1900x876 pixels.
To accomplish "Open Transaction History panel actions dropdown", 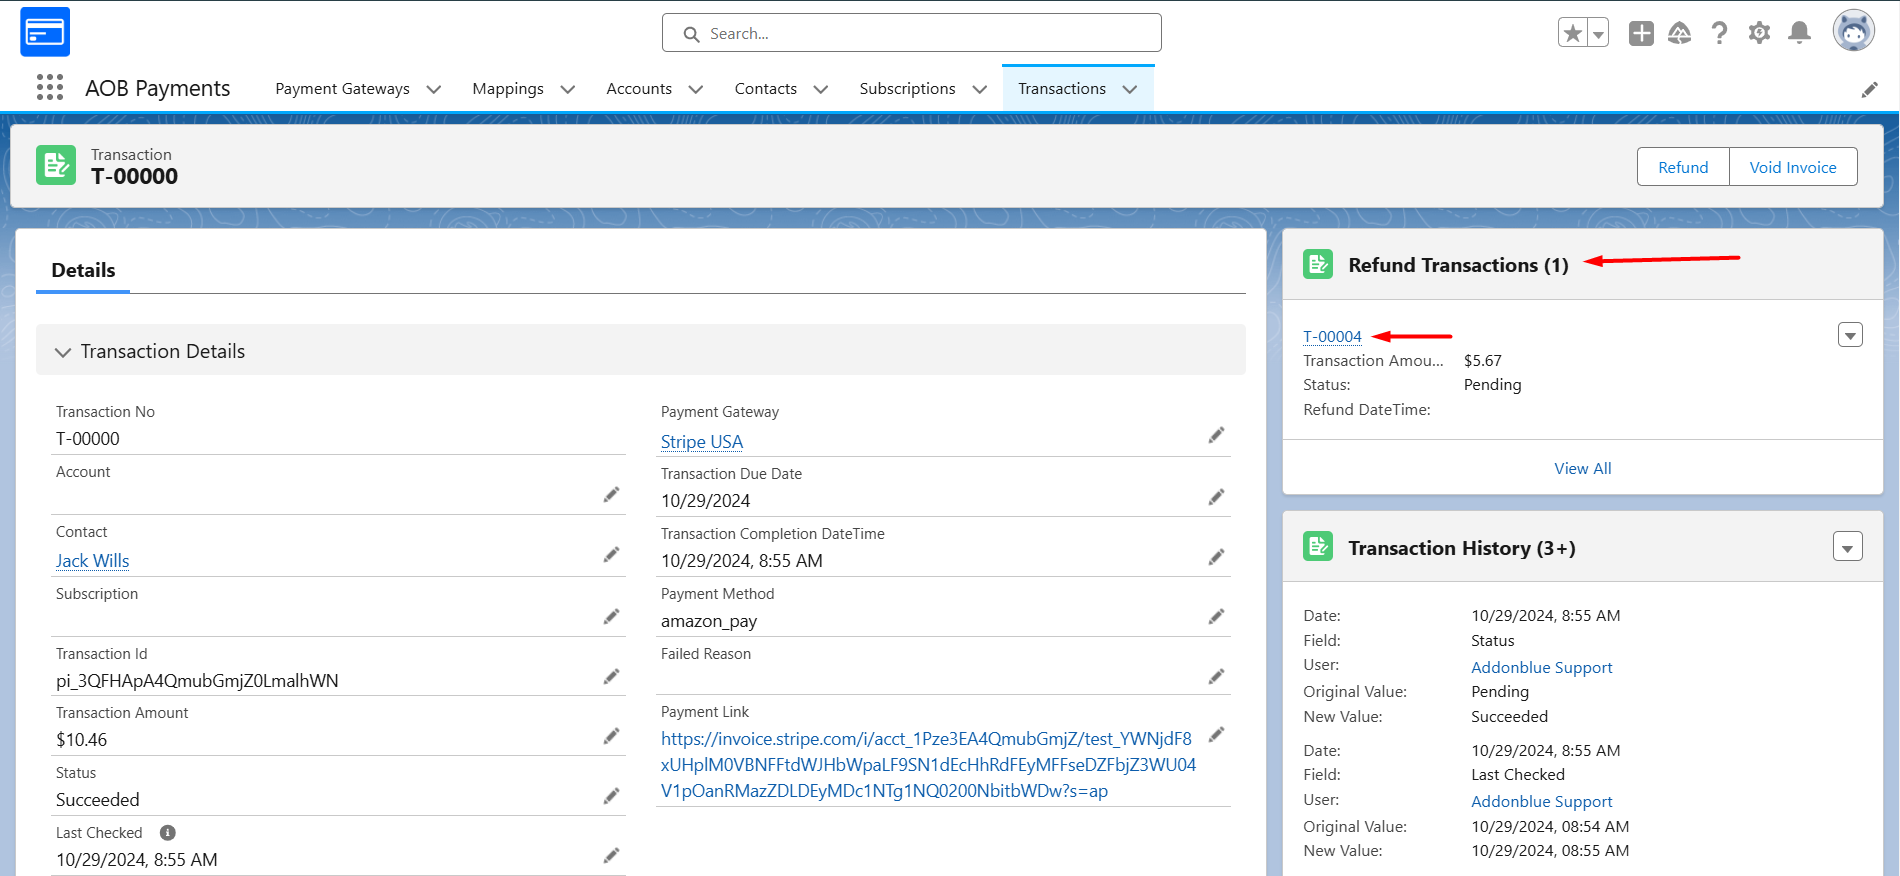I will point(1848,547).
